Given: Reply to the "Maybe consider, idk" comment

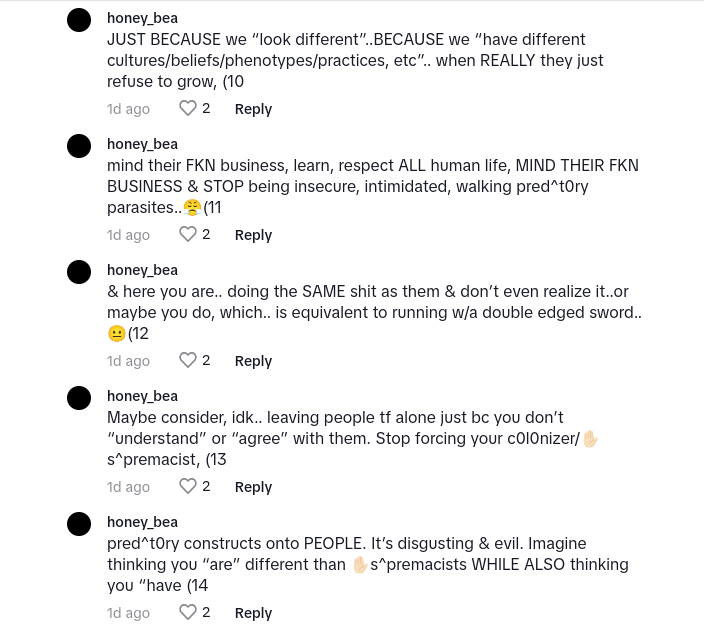Looking at the screenshot, I should click(253, 486).
